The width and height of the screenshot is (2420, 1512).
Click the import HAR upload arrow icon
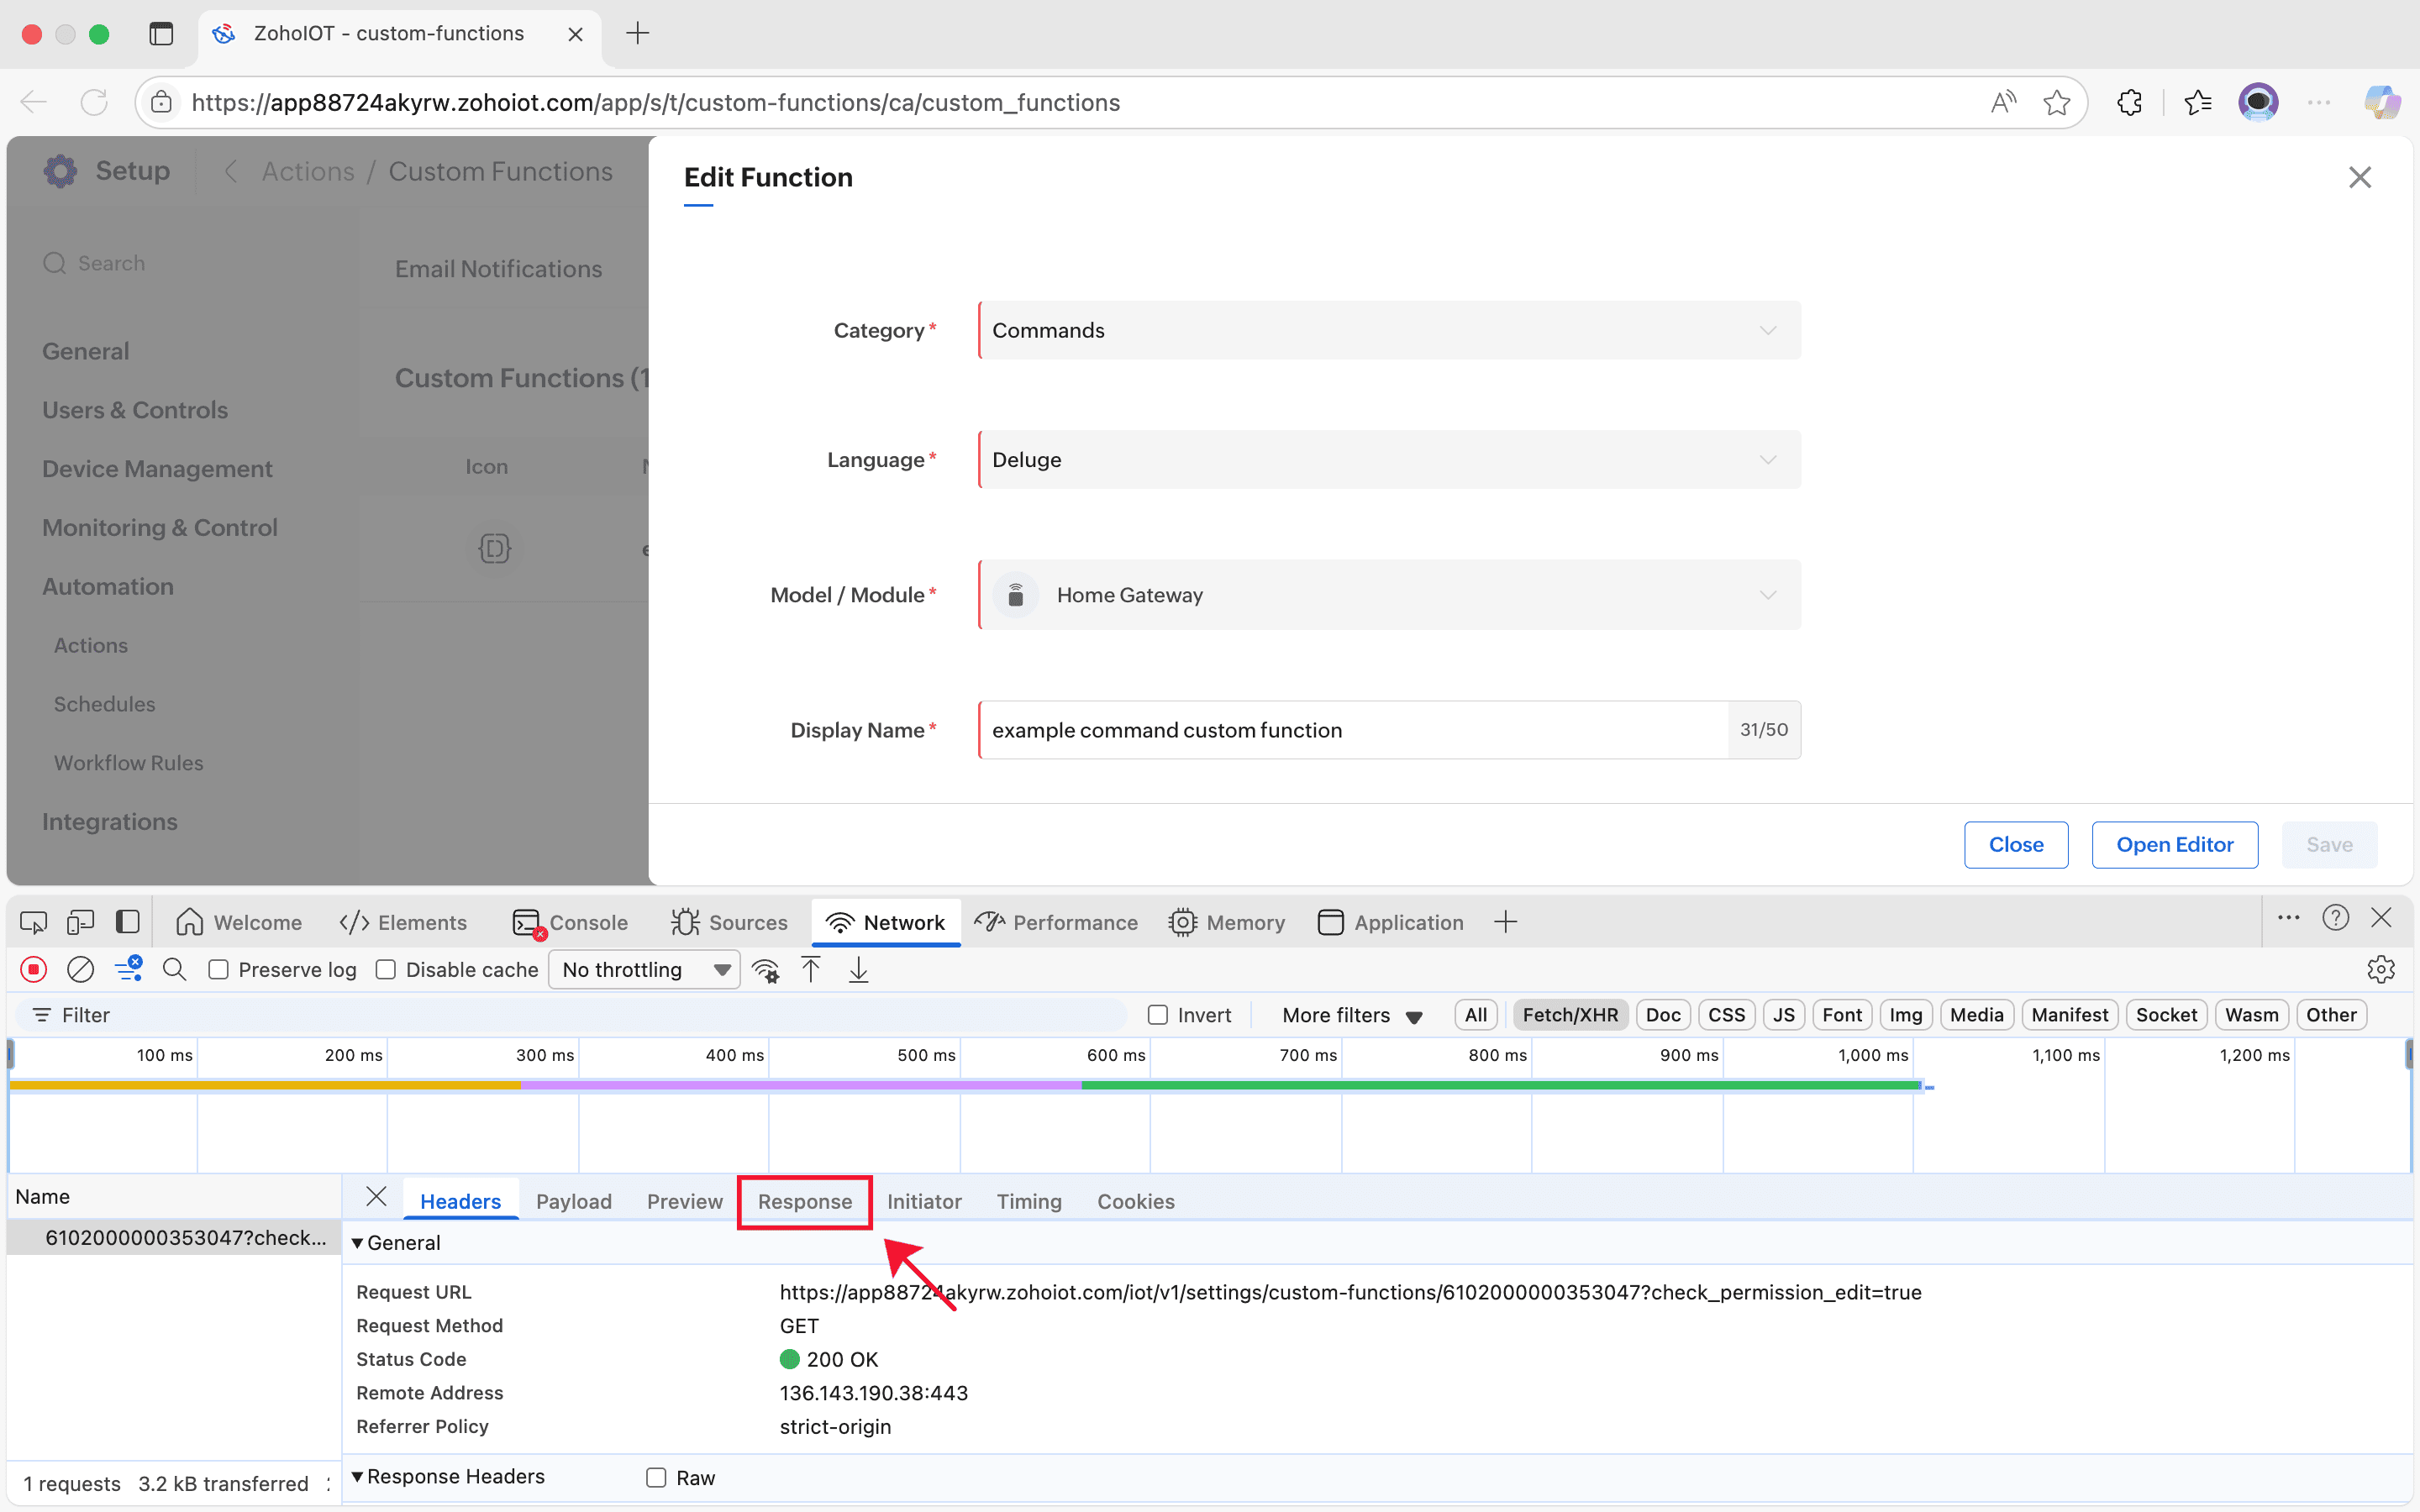coord(811,969)
